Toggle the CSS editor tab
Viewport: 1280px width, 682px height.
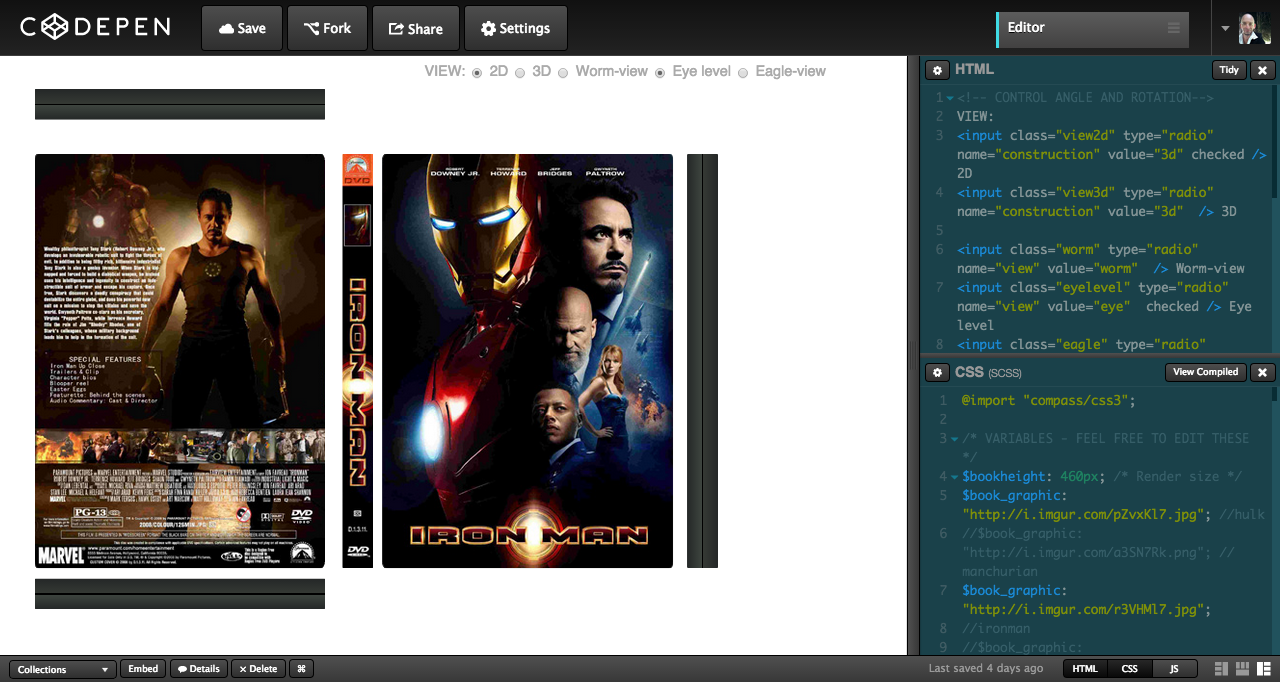tap(1129, 669)
